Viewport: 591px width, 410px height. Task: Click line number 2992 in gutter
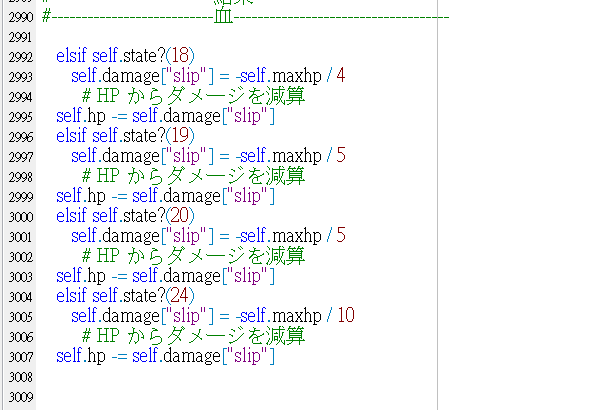click(21, 57)
